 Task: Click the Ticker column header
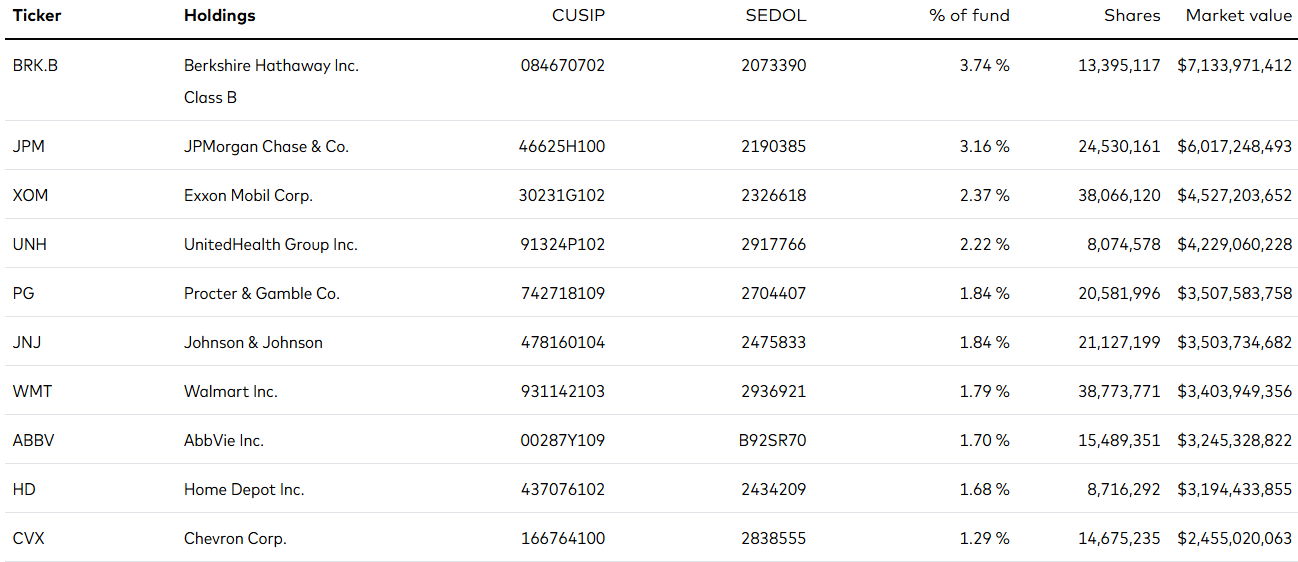(37, 16)
